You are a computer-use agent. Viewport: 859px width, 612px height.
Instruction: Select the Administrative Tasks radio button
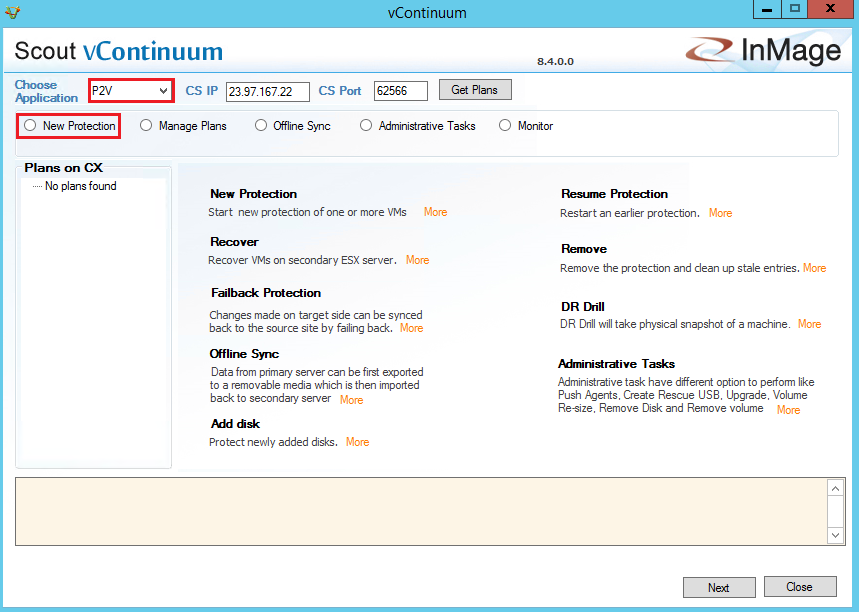(366, 126)
